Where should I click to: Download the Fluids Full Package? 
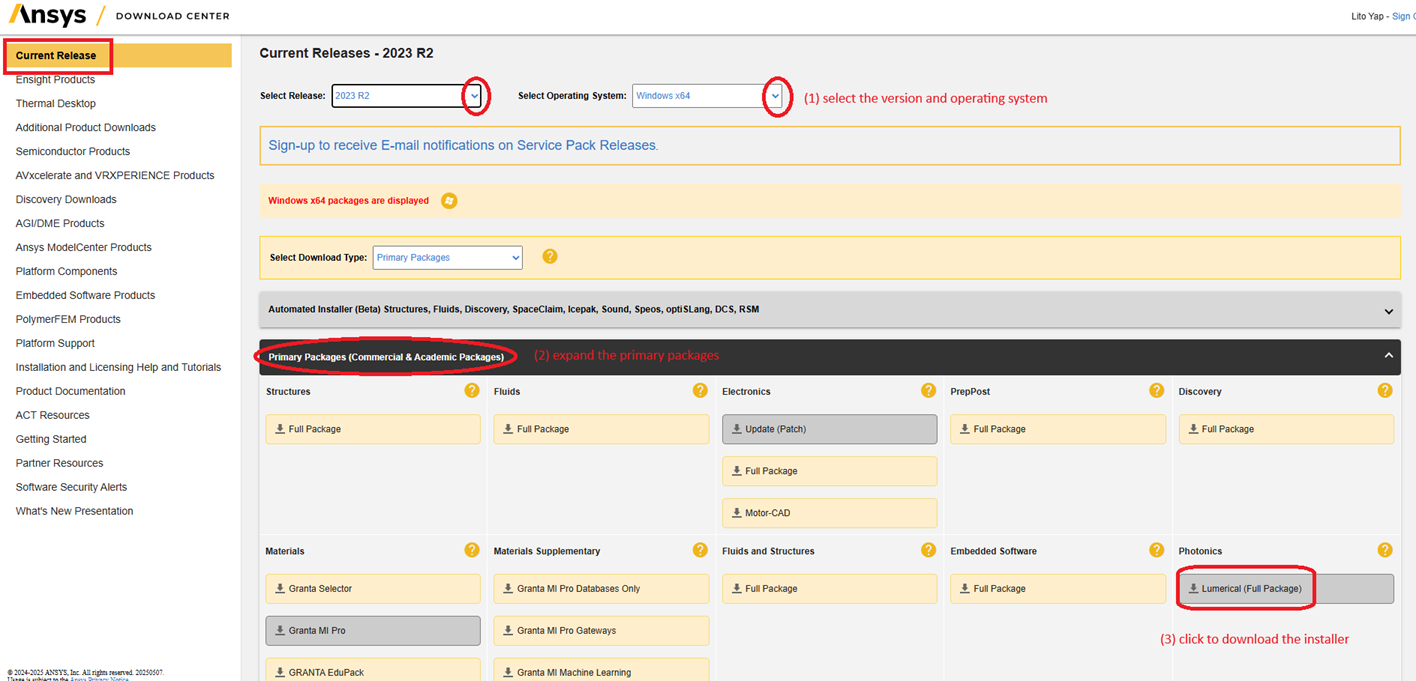tap(601, 429)
